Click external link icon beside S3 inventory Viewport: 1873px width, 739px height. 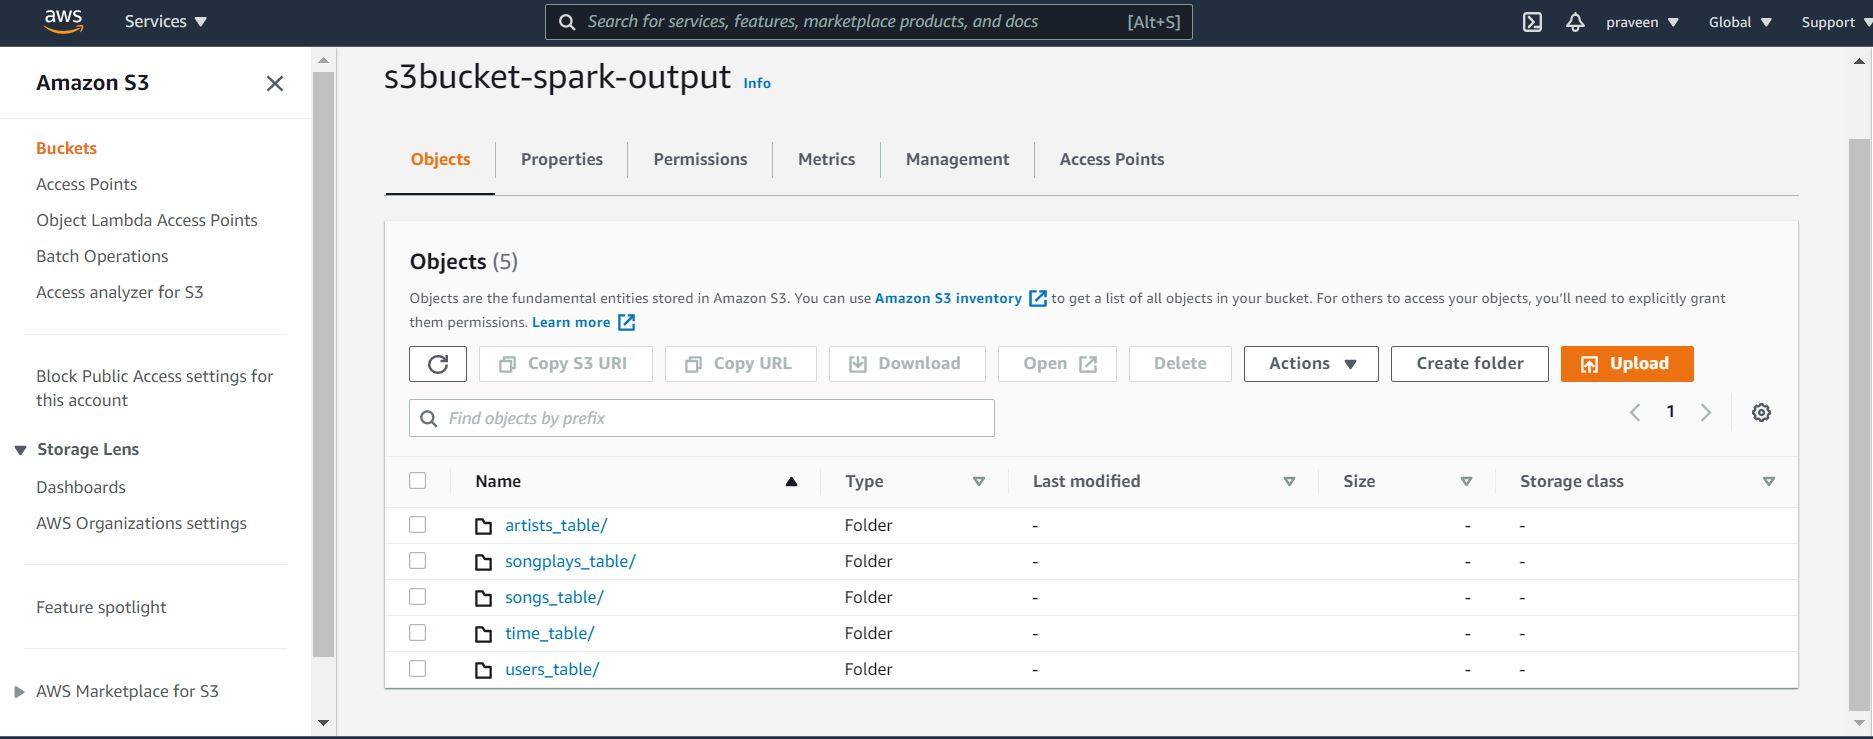1038,298
